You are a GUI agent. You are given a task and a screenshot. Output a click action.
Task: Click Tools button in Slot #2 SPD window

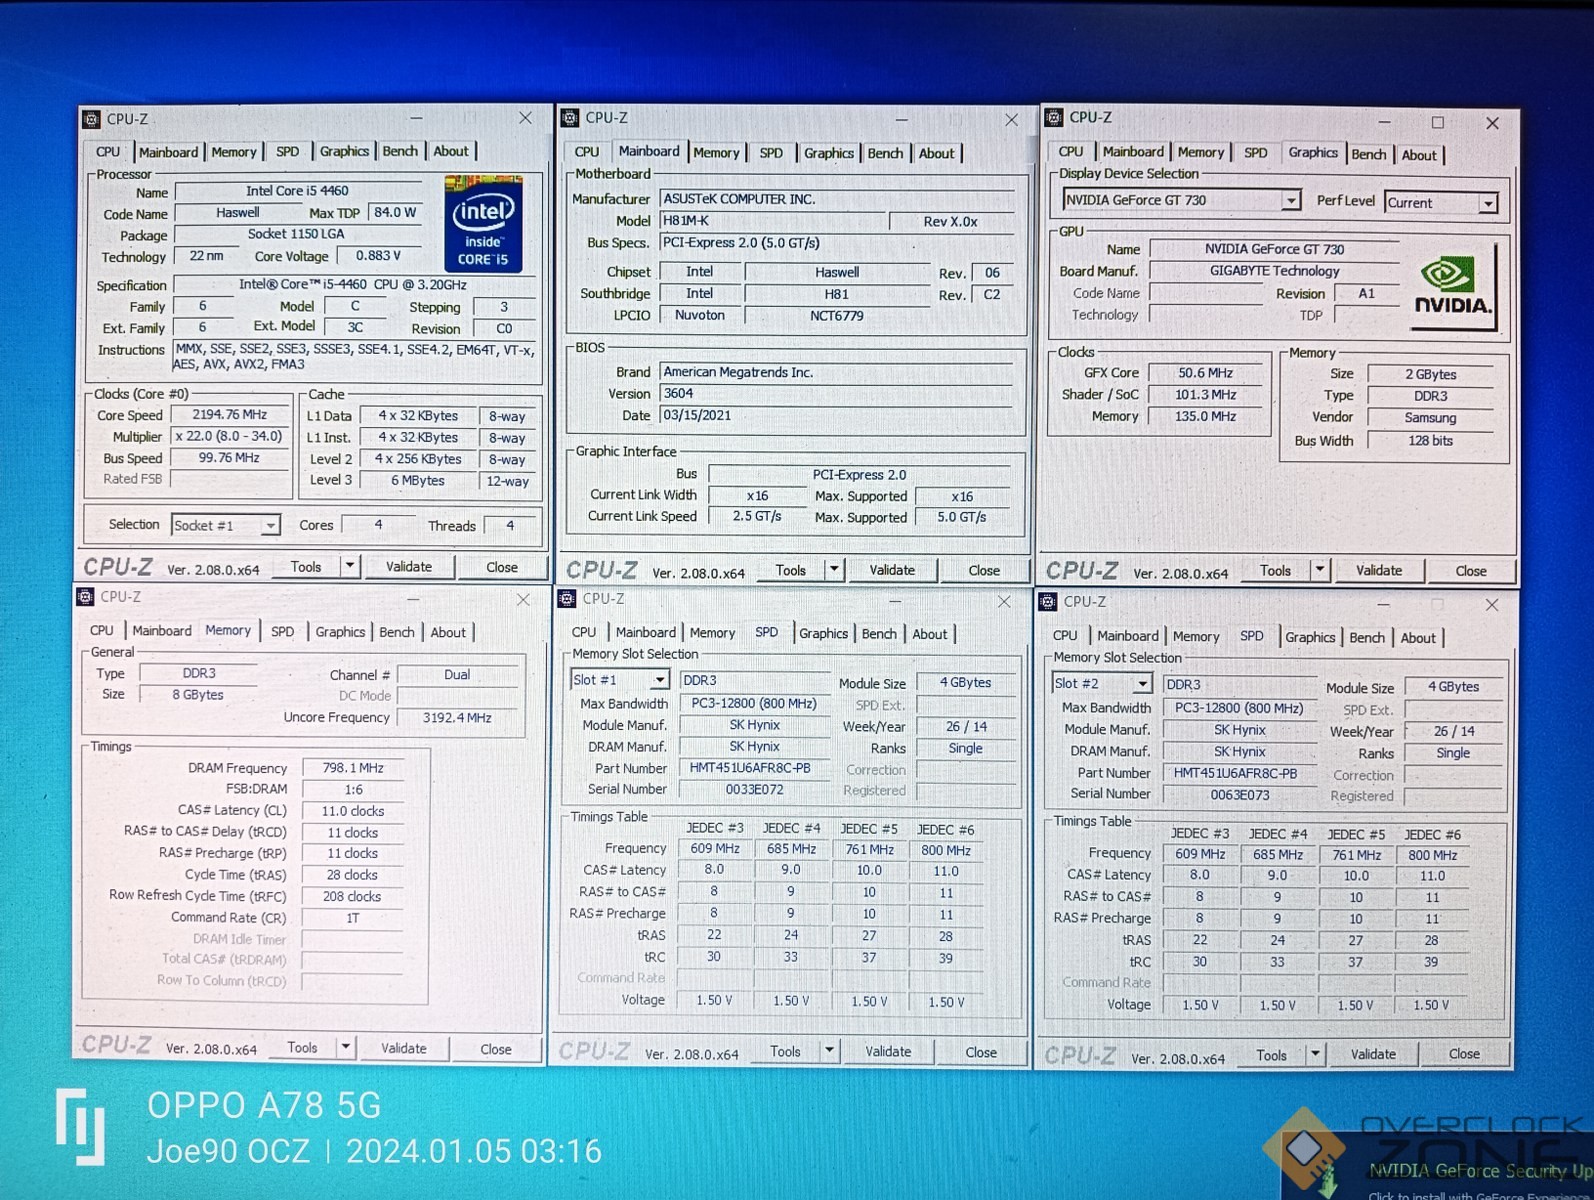coord(1271,1055)
